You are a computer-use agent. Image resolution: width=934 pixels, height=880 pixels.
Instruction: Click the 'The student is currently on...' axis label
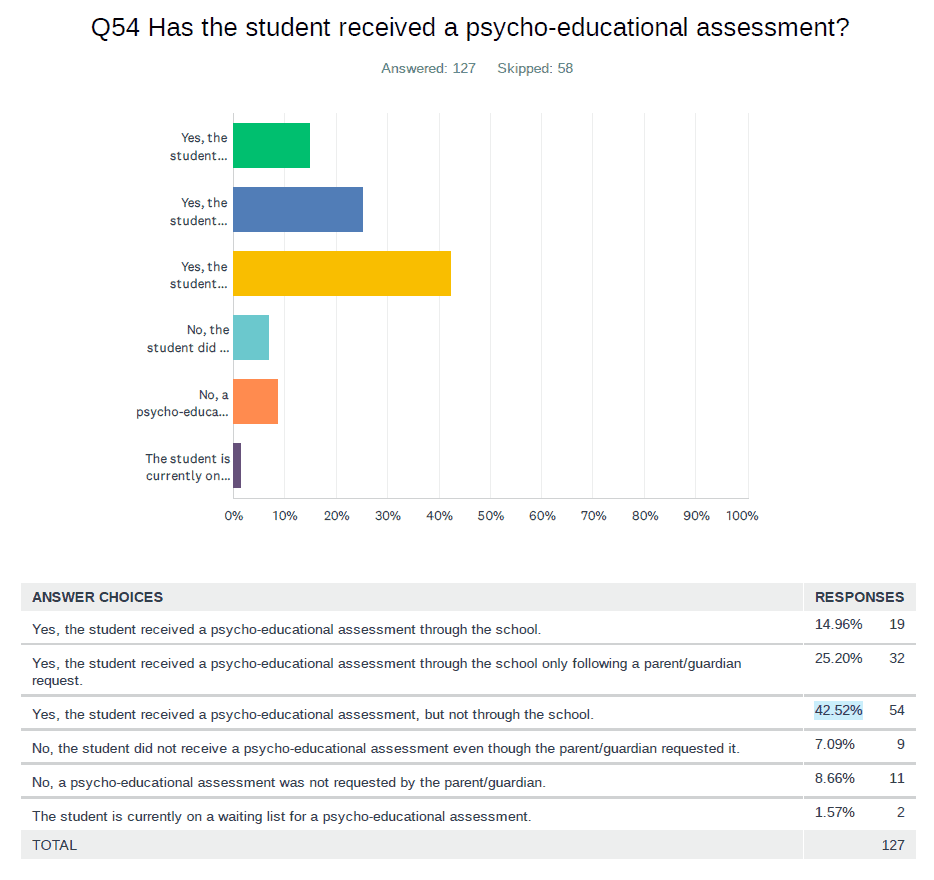click(187, 467)
